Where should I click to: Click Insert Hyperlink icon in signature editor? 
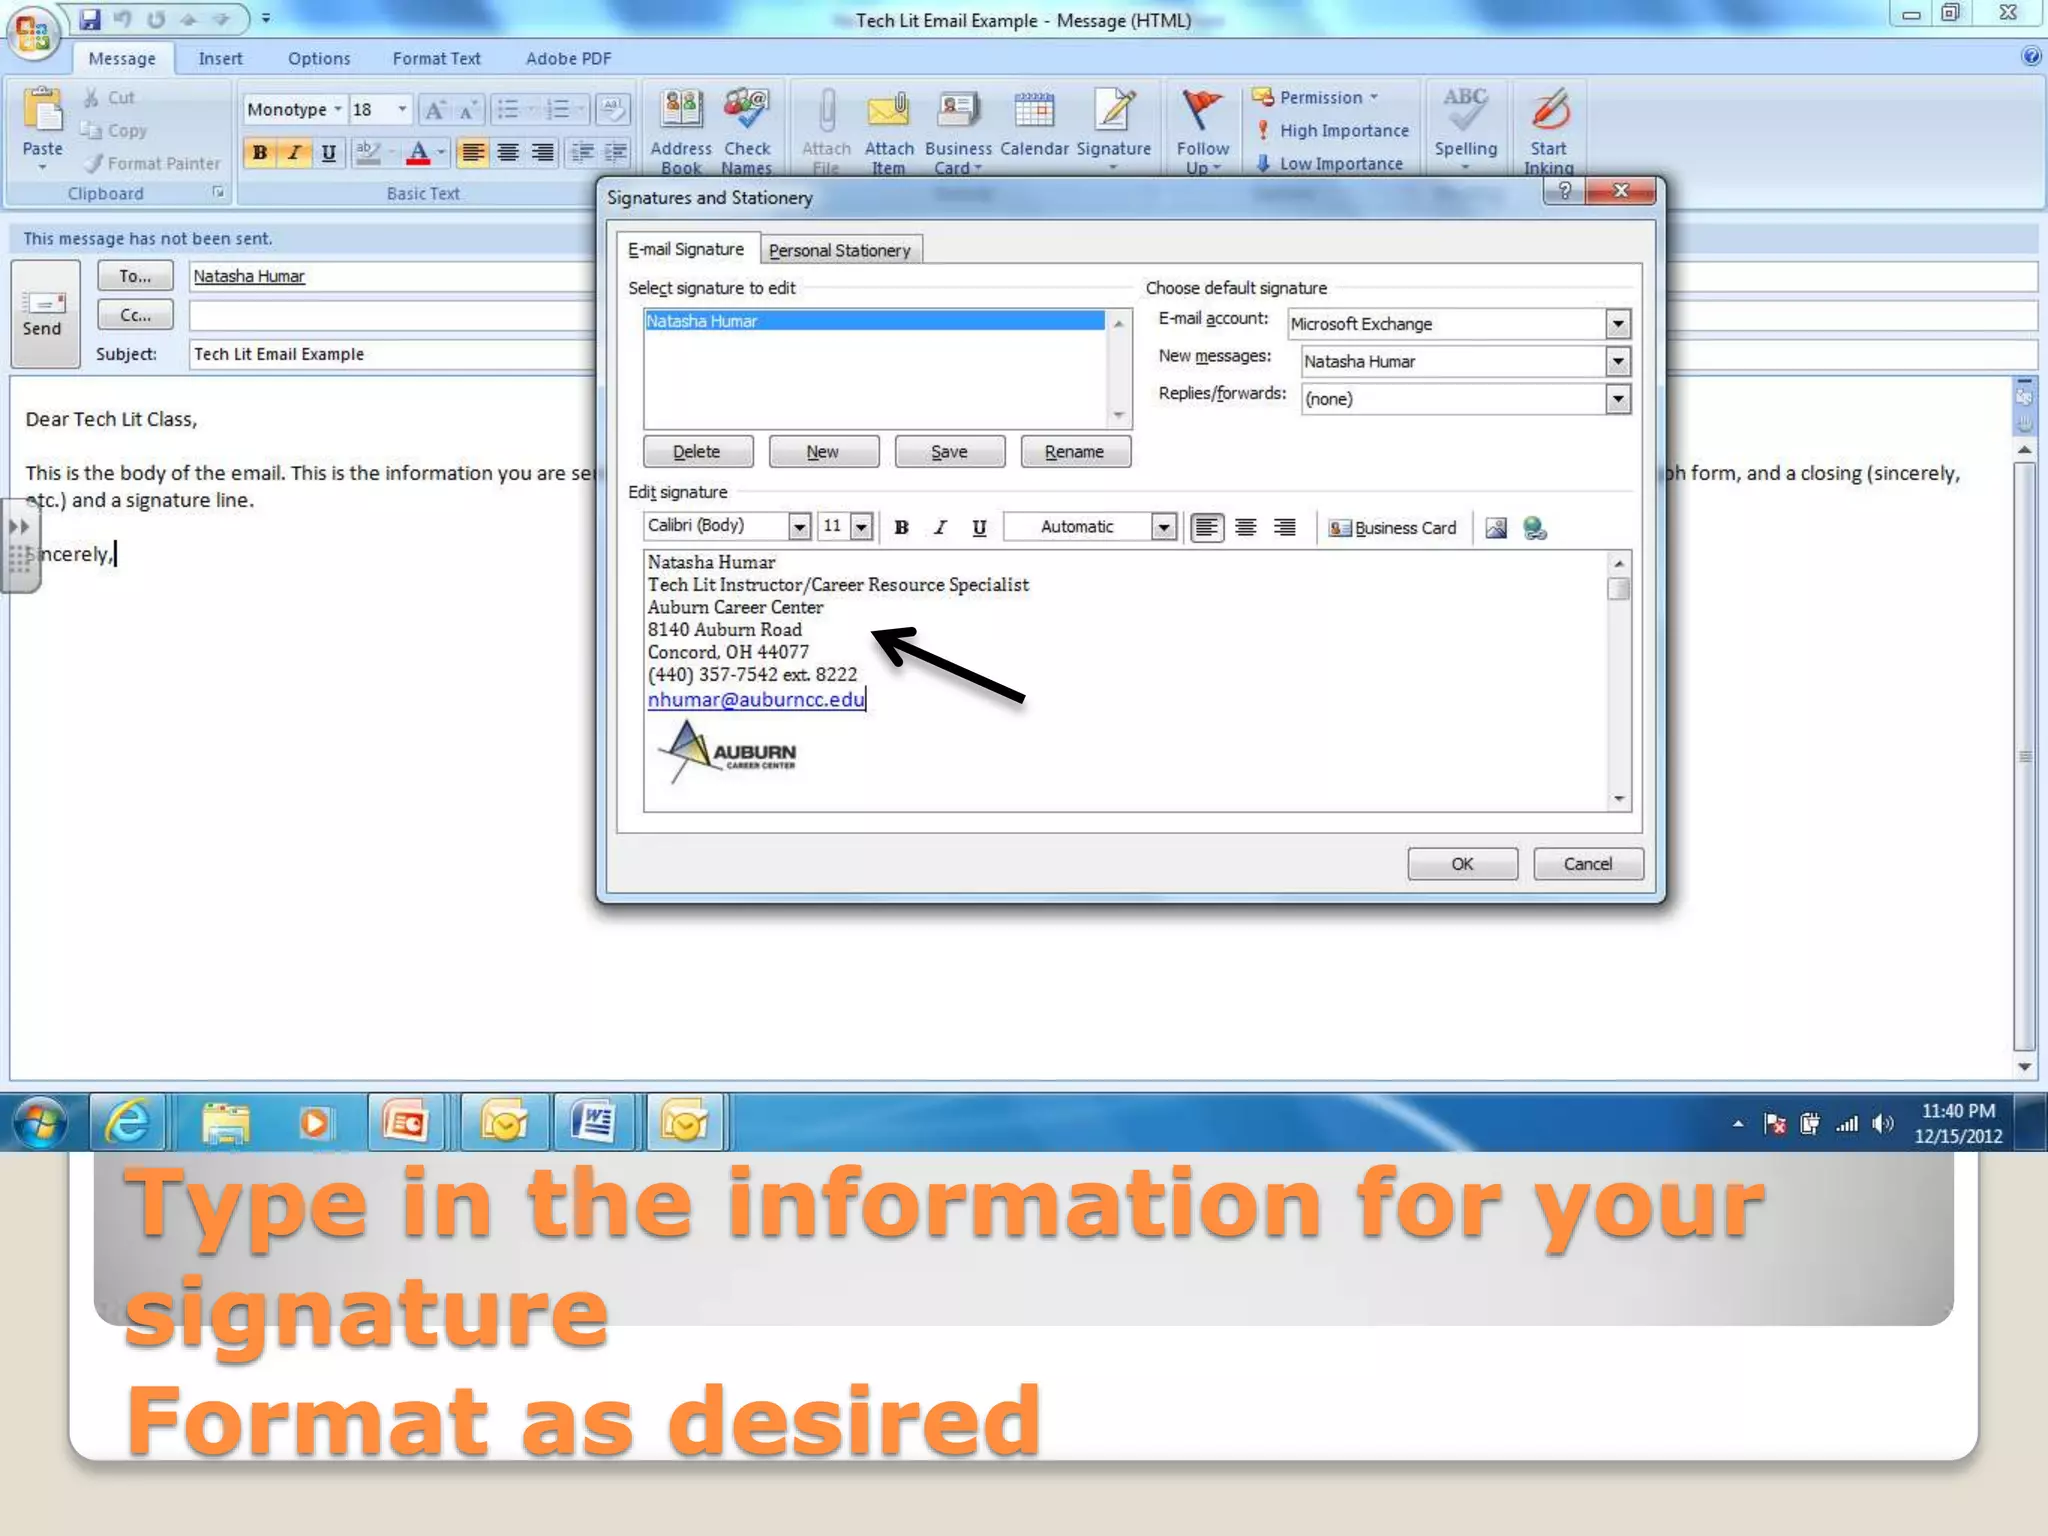click(1534, 528)
